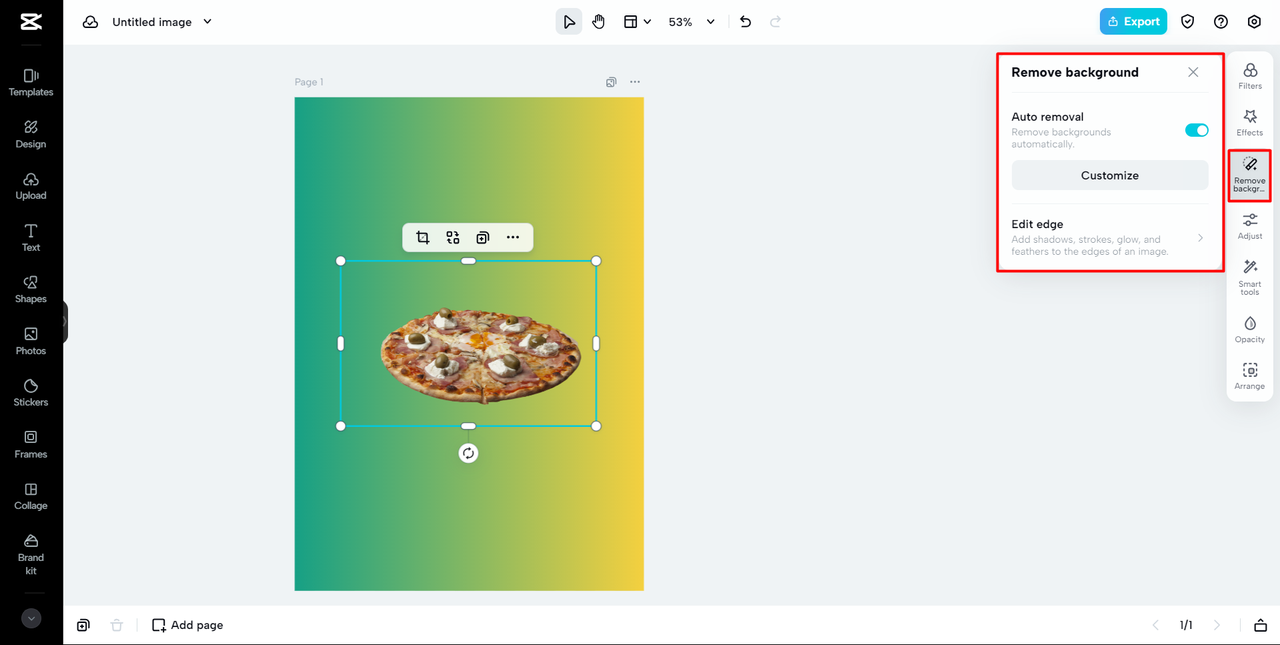
Task: Switch to the Templates tab
Action: tap(31, 82)
